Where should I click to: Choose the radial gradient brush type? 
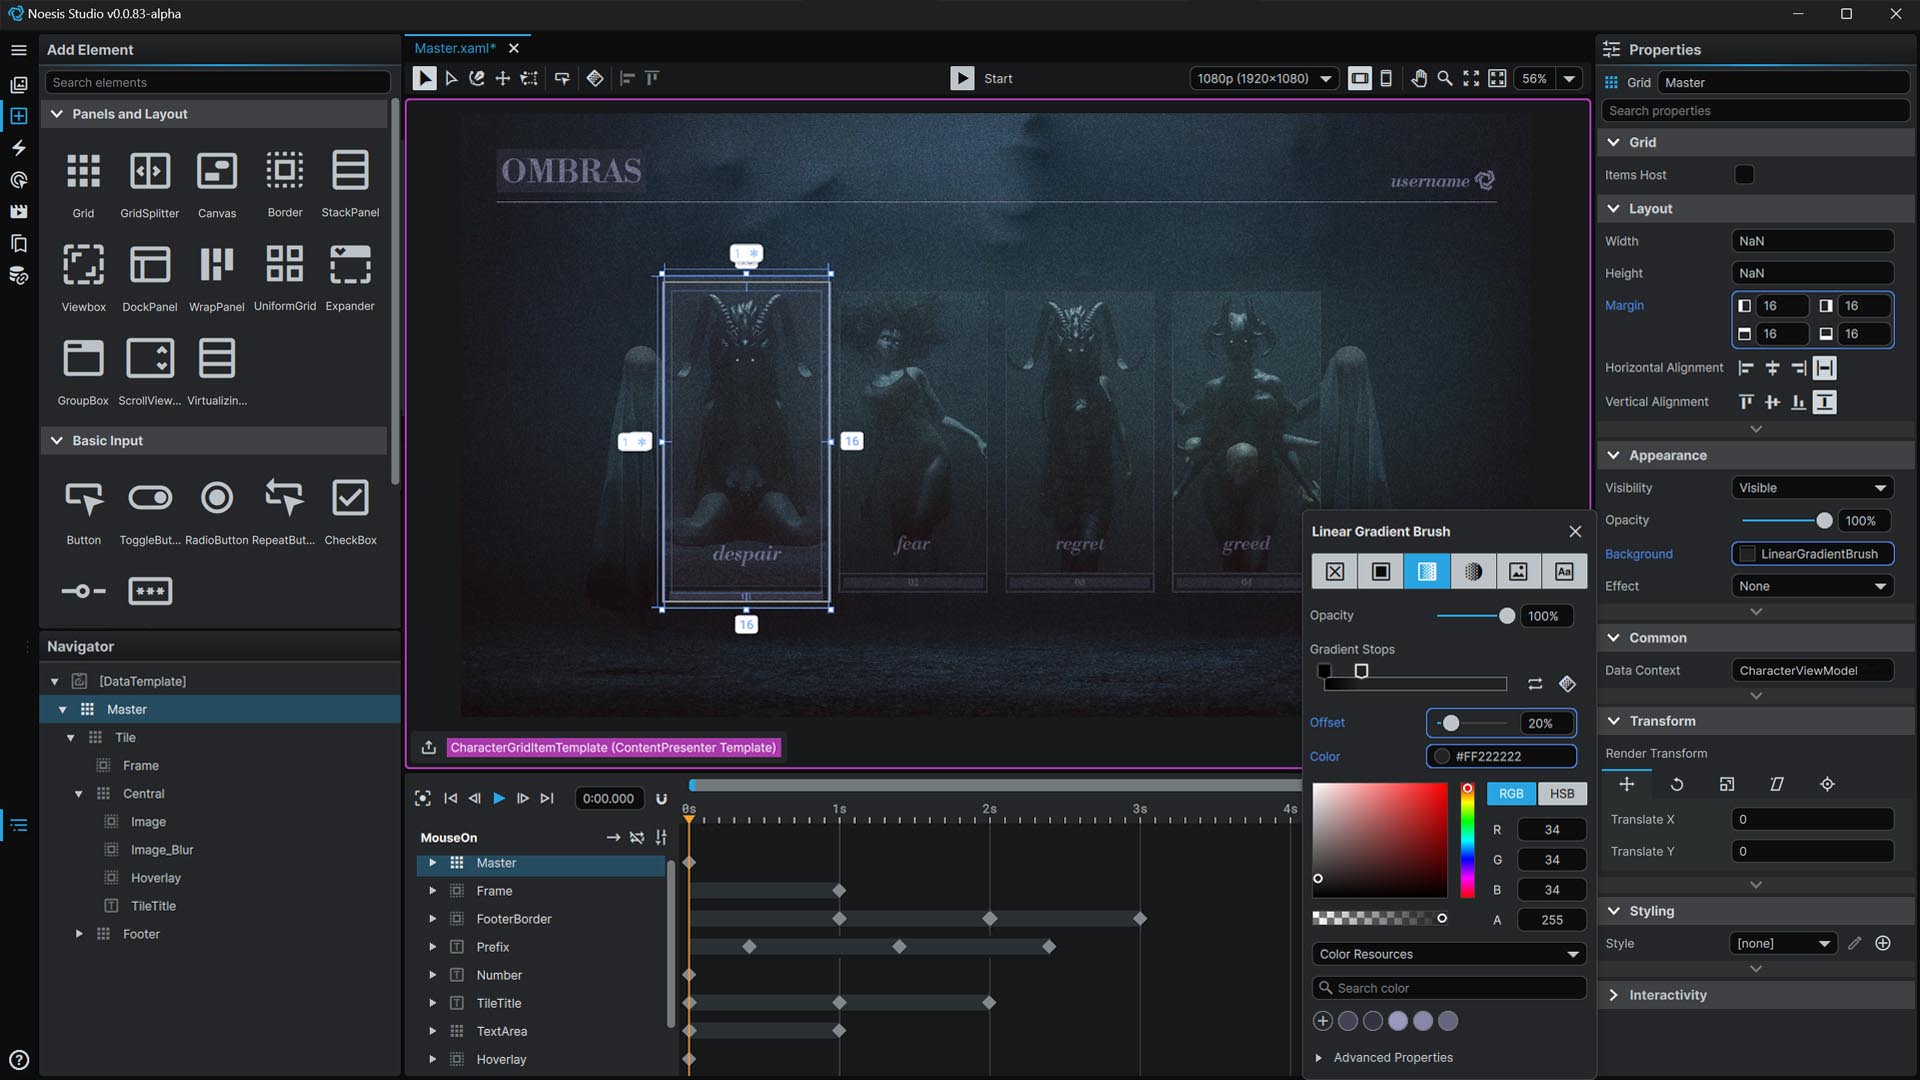click(1473, 571)
